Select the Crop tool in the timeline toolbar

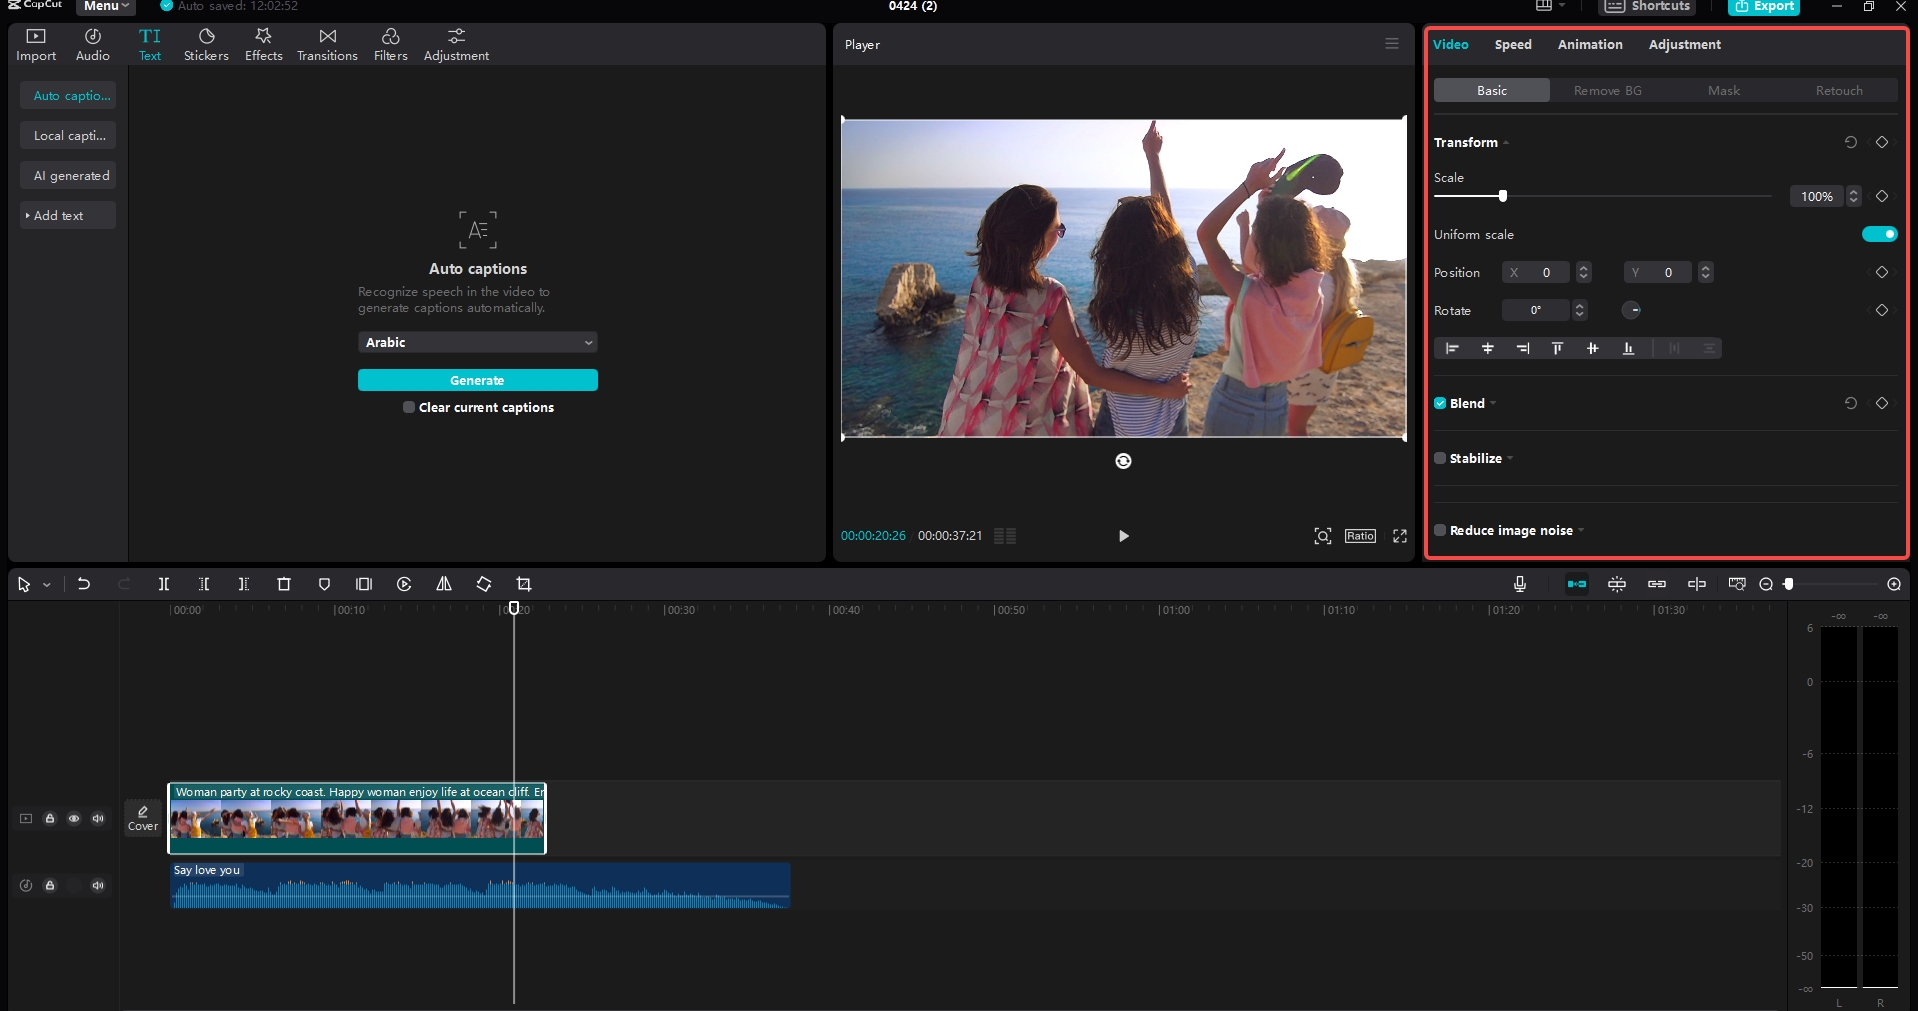coord(524,585)
